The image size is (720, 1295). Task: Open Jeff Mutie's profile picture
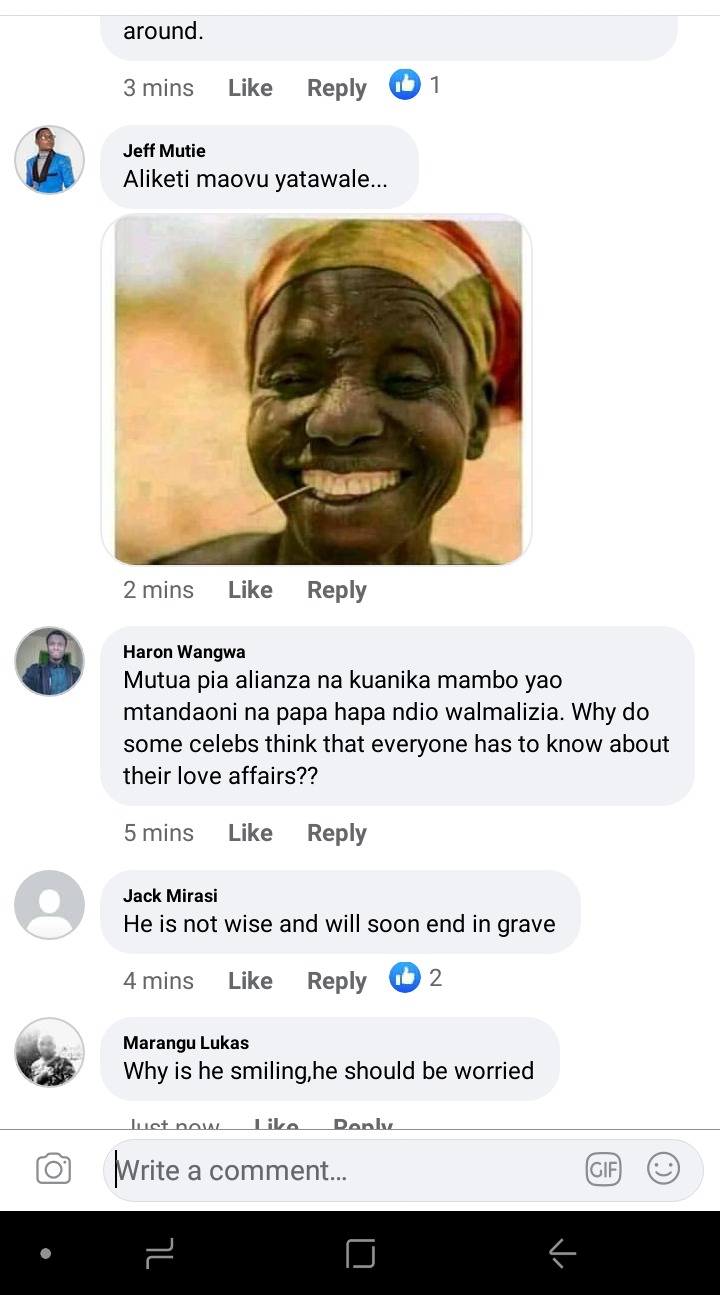coord(49,160)
